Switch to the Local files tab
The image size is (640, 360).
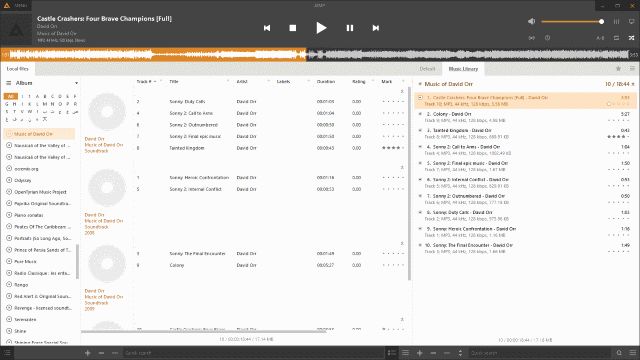(x=18, y=69)
